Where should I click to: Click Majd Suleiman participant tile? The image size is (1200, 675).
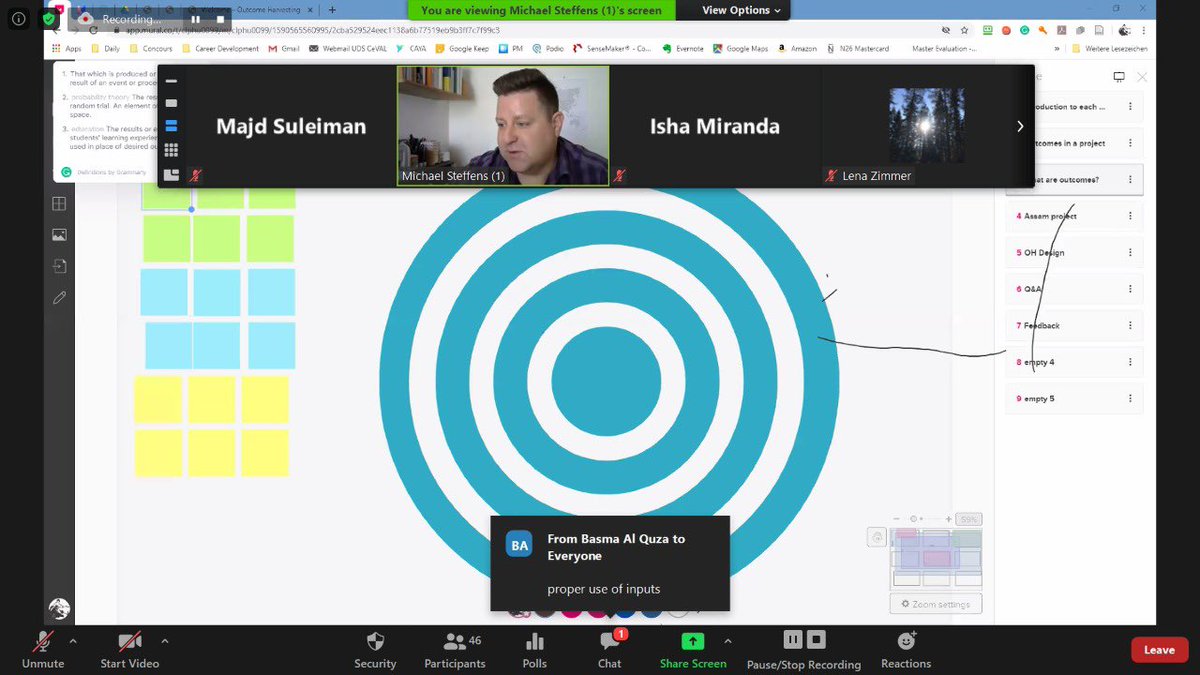coord(291,126)
